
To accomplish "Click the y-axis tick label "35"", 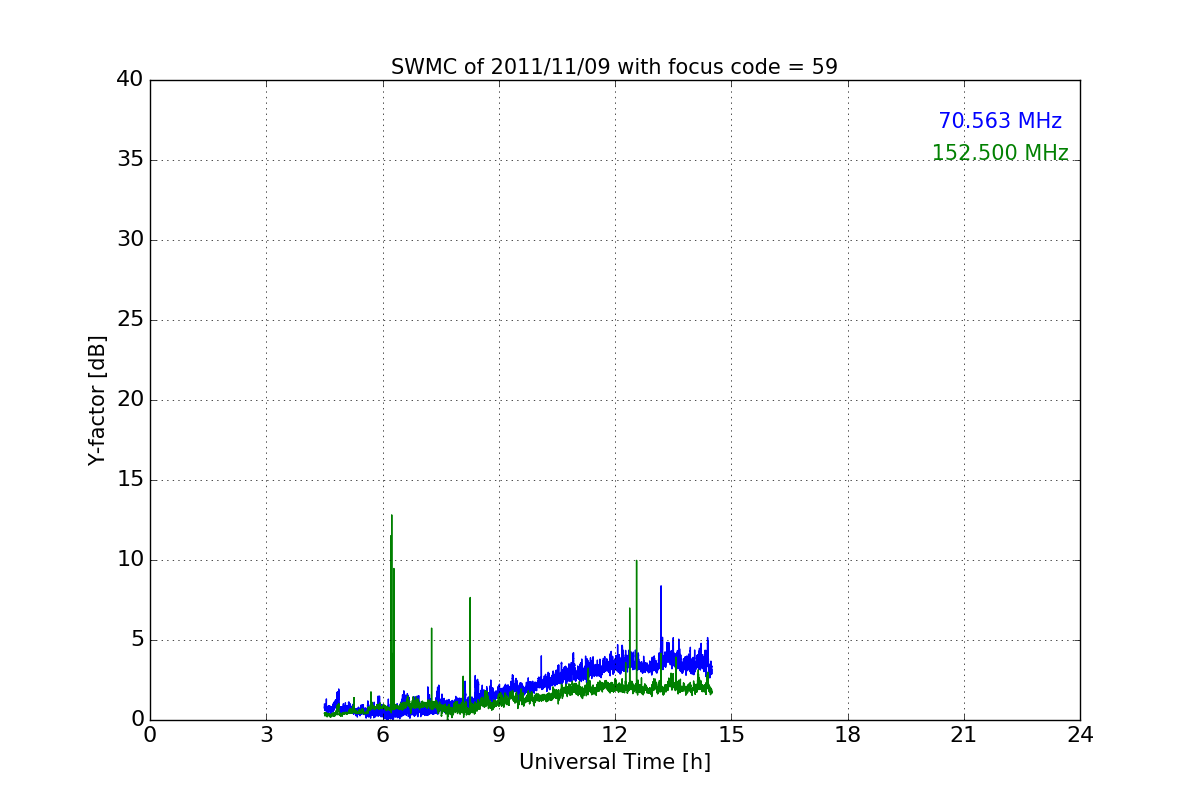I will pos(130,160).
